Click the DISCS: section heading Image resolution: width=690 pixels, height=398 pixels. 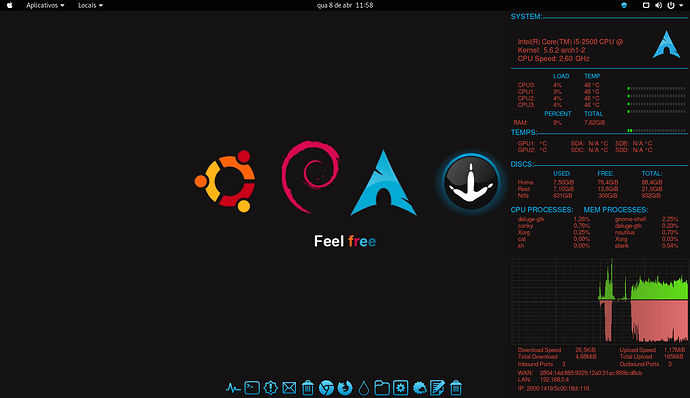tap(522, 164)
